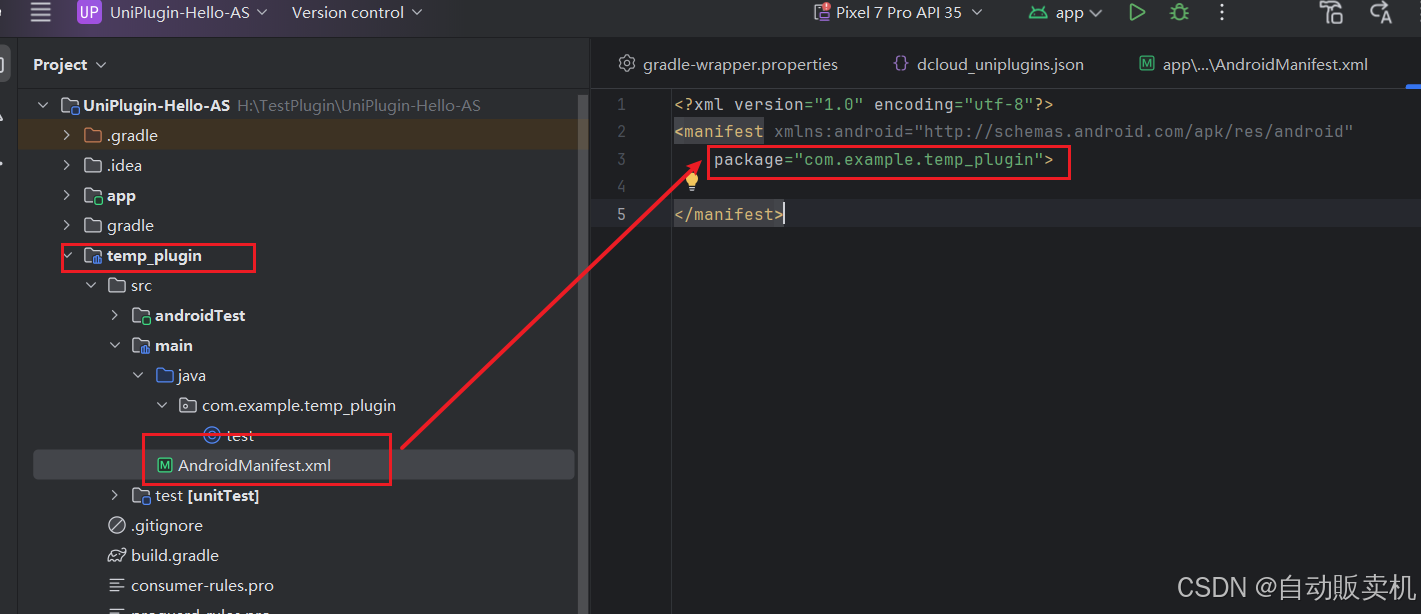Click line number 1 in the gutter

(x=621, y=104)
